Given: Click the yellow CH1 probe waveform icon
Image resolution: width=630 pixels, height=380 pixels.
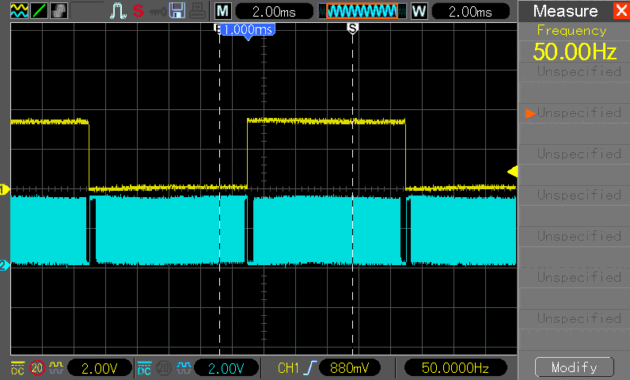Looking at the screenshot, I should tap(56, 367).
